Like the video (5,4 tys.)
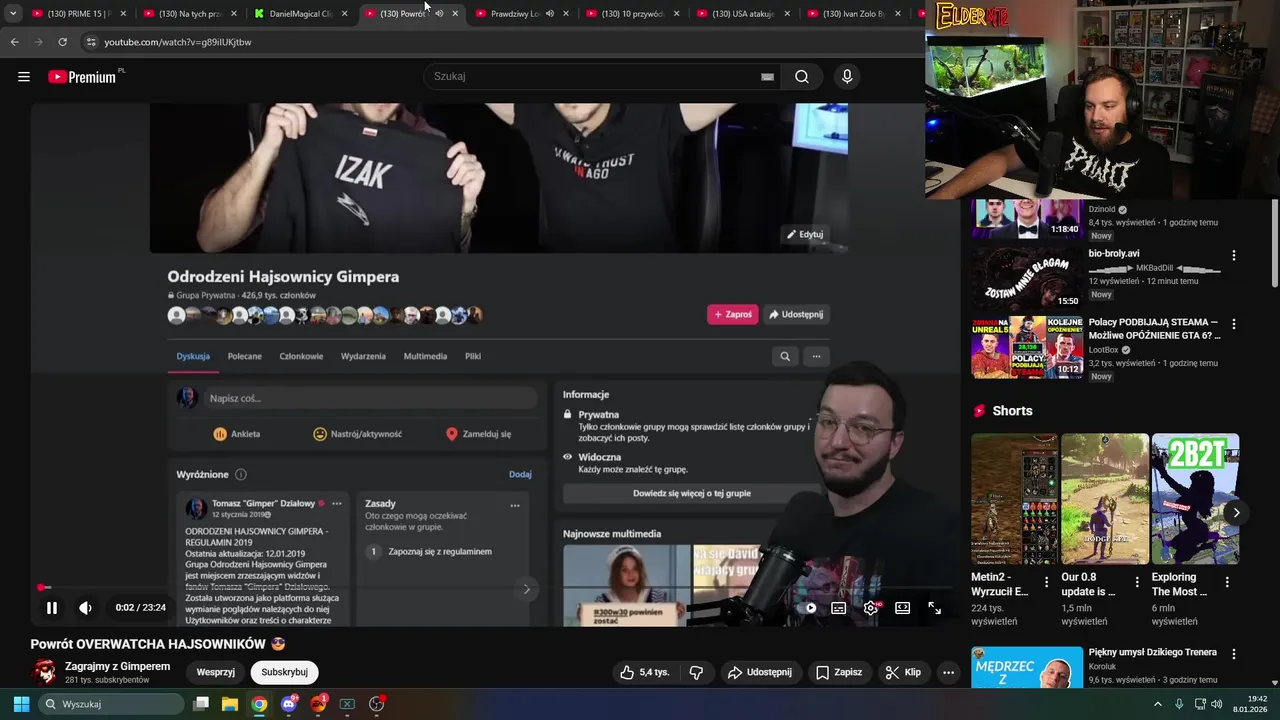 click(644, 672)
